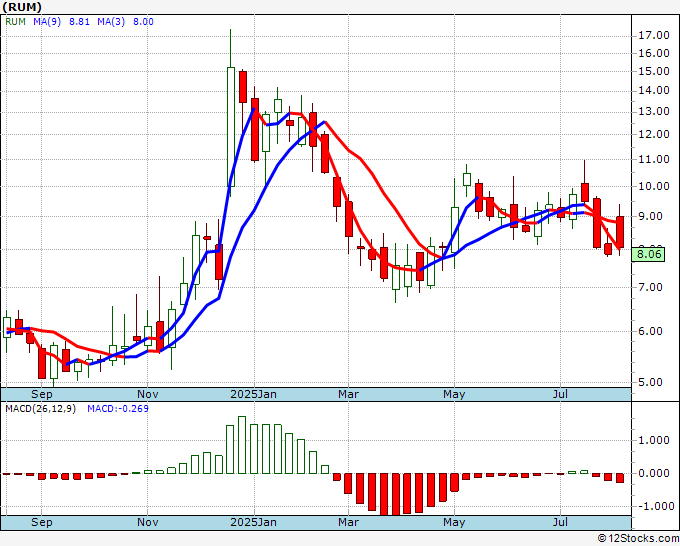
Task: Click the 11.00 price axis label
Action: click(654, 160)
